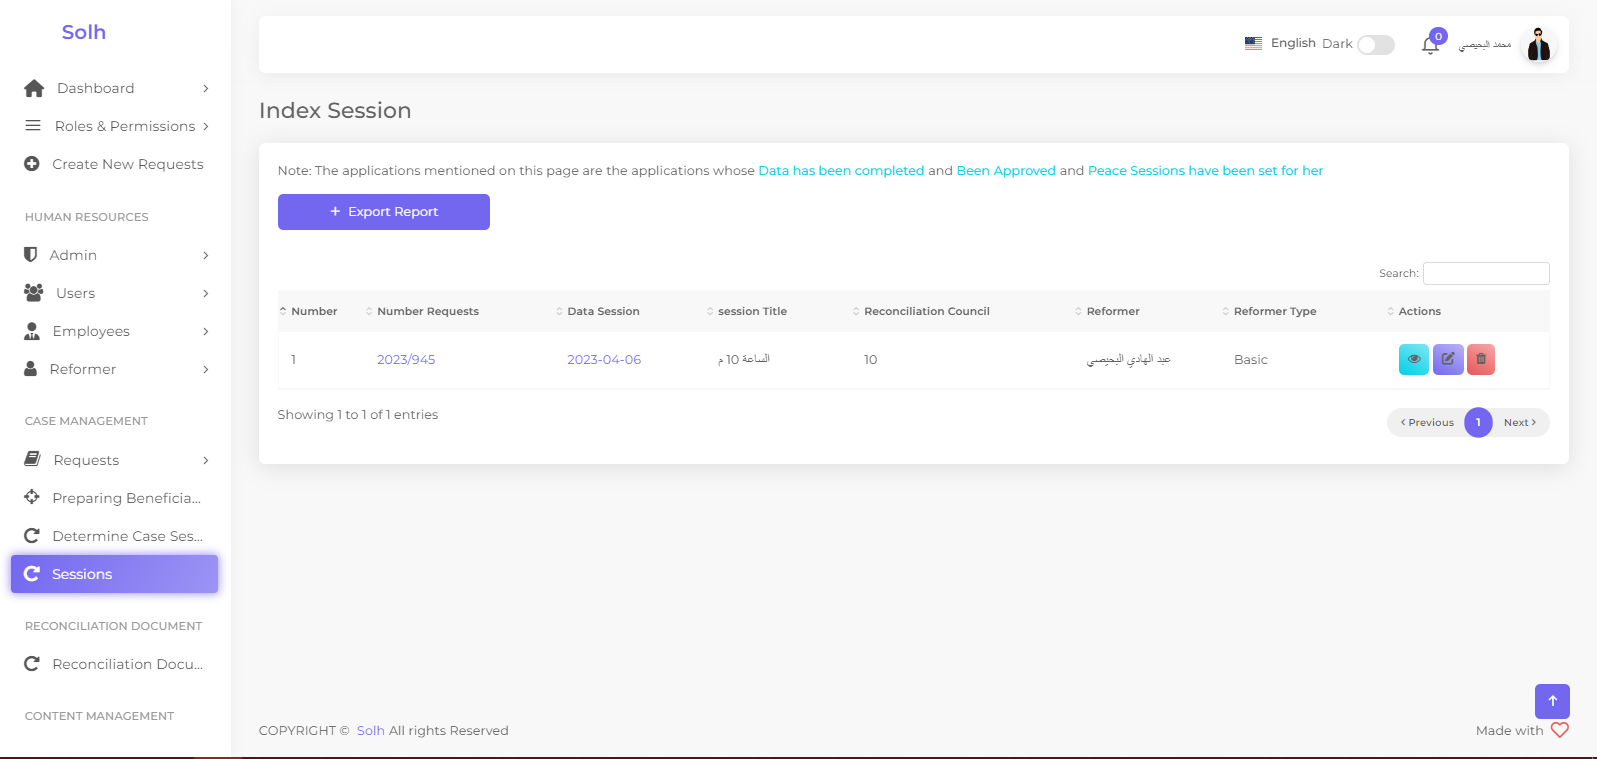This screenshot has height=759, width=1597.
Task: Edit the session using pencil icon
Action: point(1447,359)
